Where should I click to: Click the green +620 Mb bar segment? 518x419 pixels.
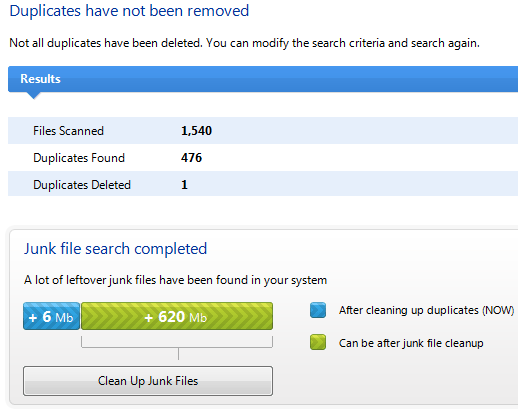point(177,316)
